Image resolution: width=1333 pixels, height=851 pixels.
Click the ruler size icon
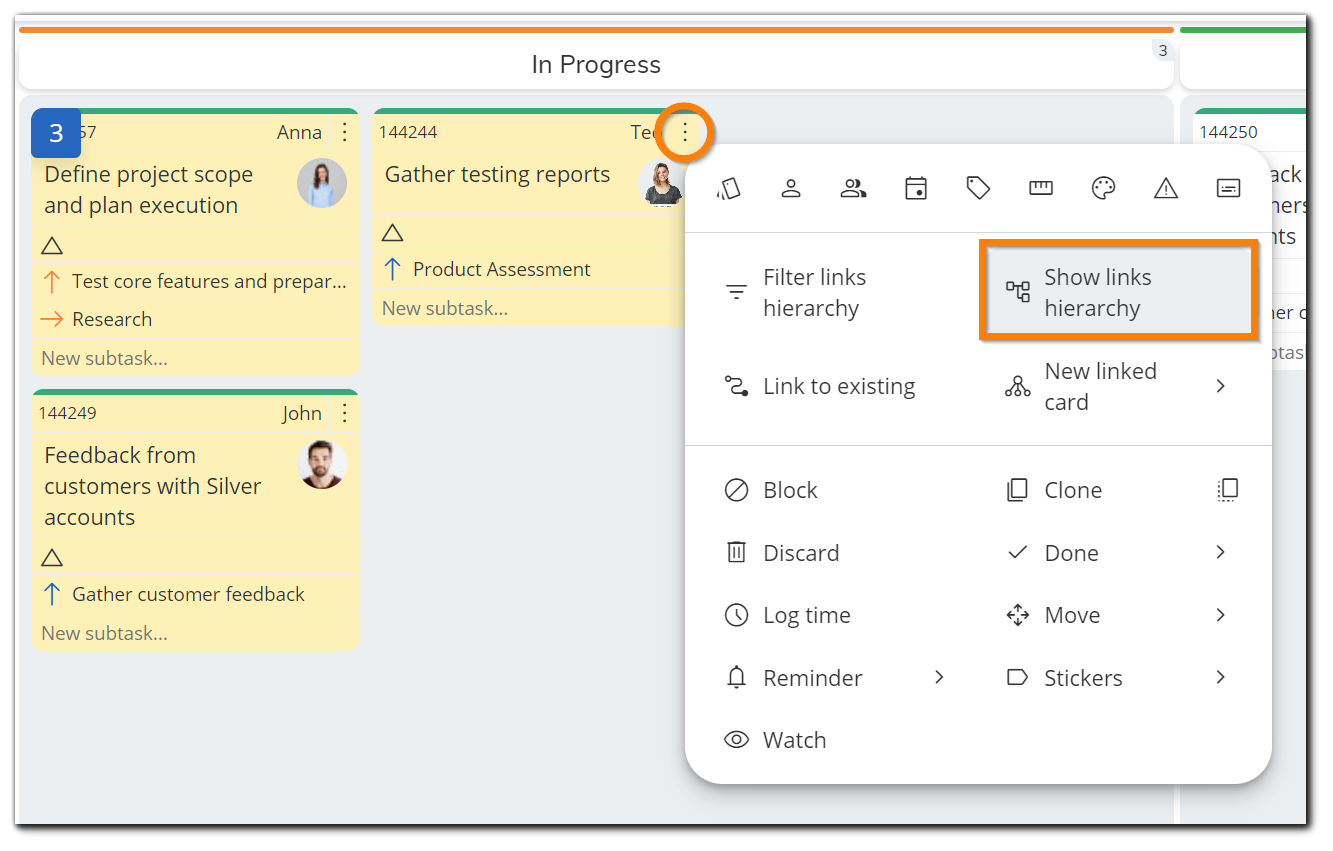(1041, 188)
